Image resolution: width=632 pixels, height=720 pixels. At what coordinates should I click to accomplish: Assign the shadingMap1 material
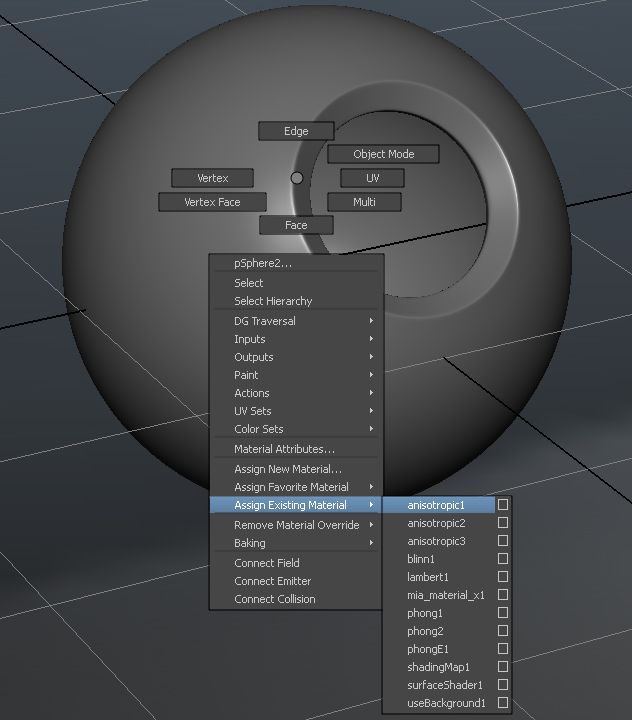point(439,667)
